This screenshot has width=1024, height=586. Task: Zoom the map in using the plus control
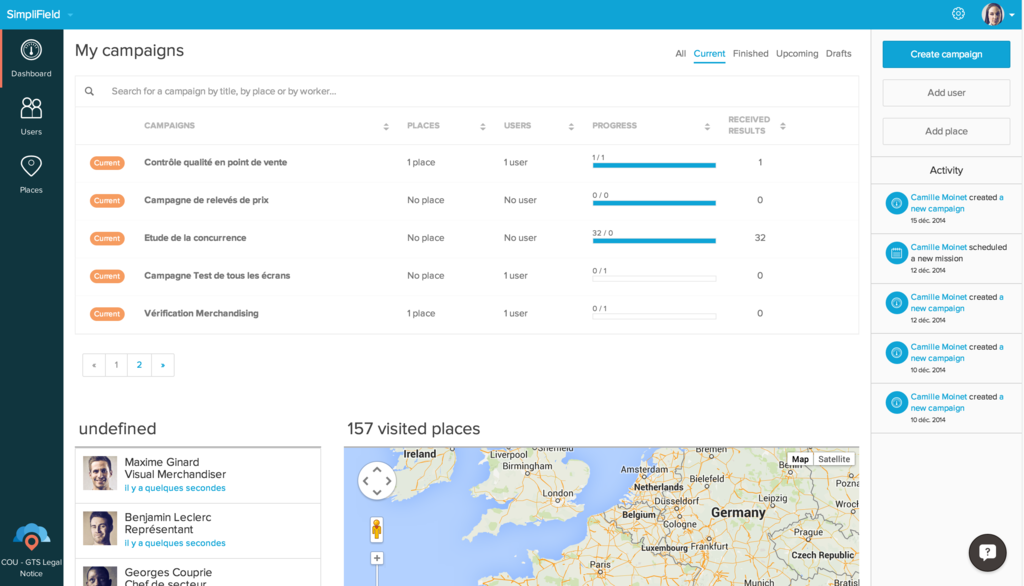point(376,557)
